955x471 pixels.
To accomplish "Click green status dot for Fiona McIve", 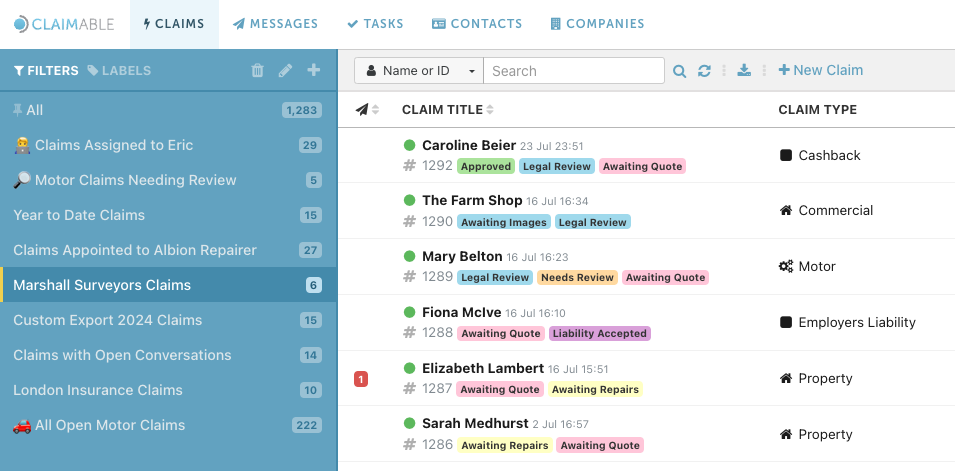I will click(x=409, y=313).
